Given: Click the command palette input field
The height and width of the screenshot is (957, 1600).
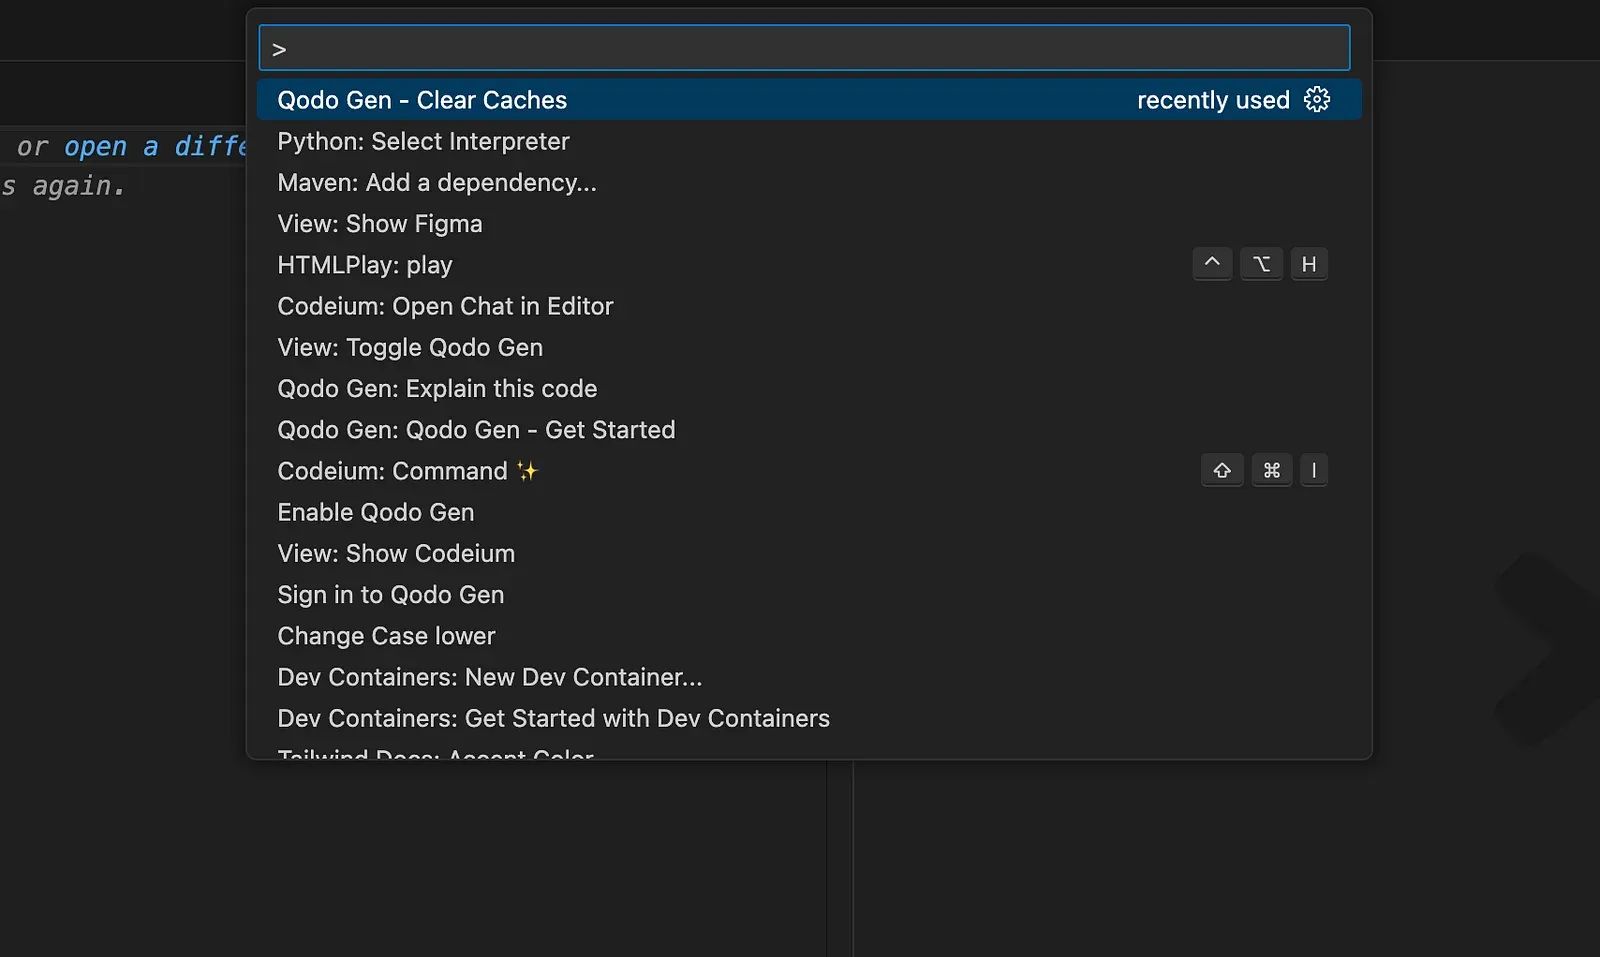Looking at the screenshot, I should 804,48.
